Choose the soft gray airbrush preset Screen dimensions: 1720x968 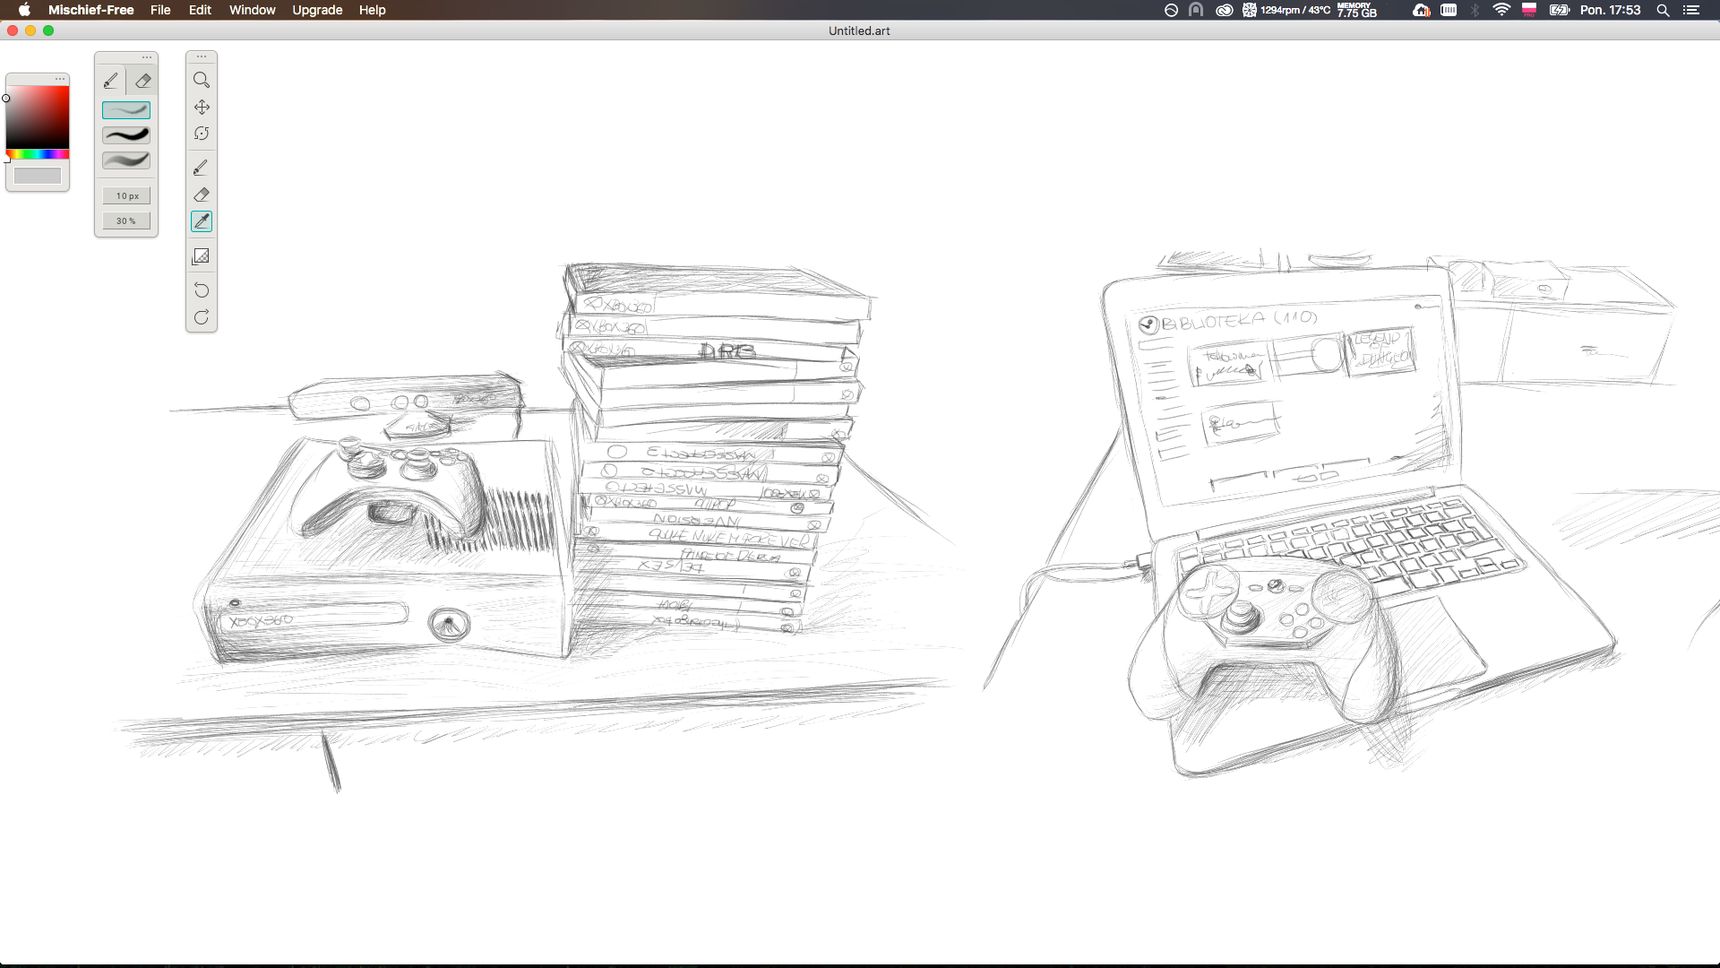[126, 160]
